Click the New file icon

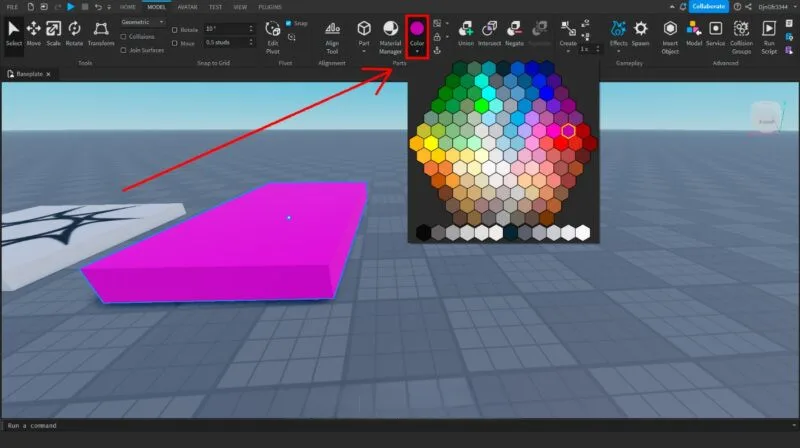pyautogui.click(x=31, y=7)
